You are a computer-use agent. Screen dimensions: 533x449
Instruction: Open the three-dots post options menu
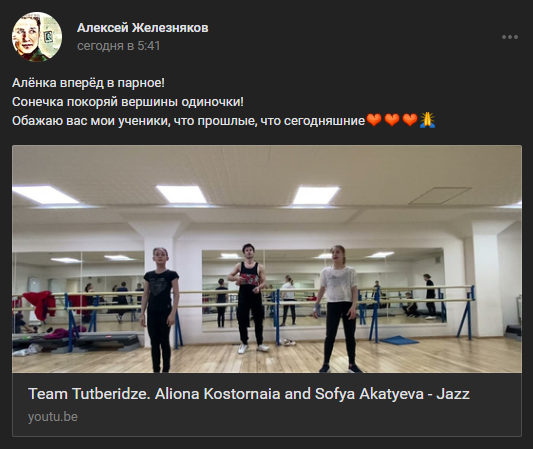[x=510, y=37]
